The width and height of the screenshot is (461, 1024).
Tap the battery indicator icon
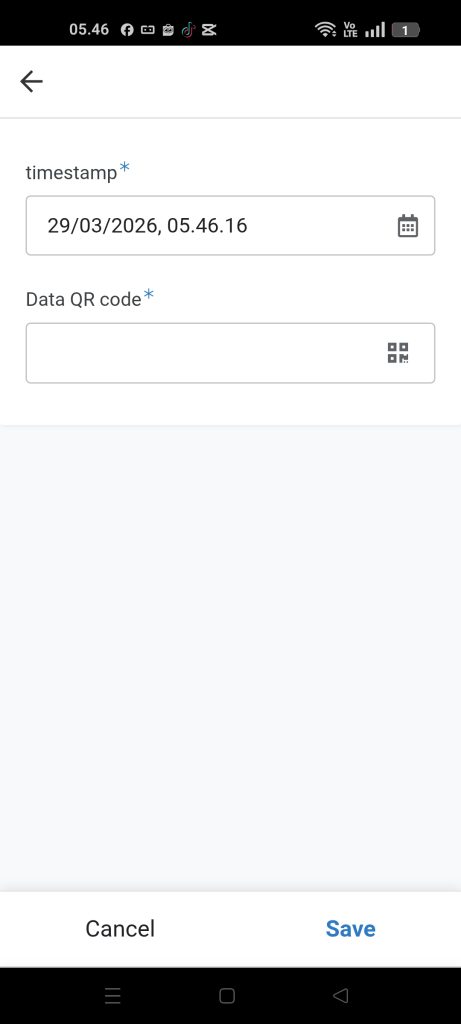(x=405, y=30)
